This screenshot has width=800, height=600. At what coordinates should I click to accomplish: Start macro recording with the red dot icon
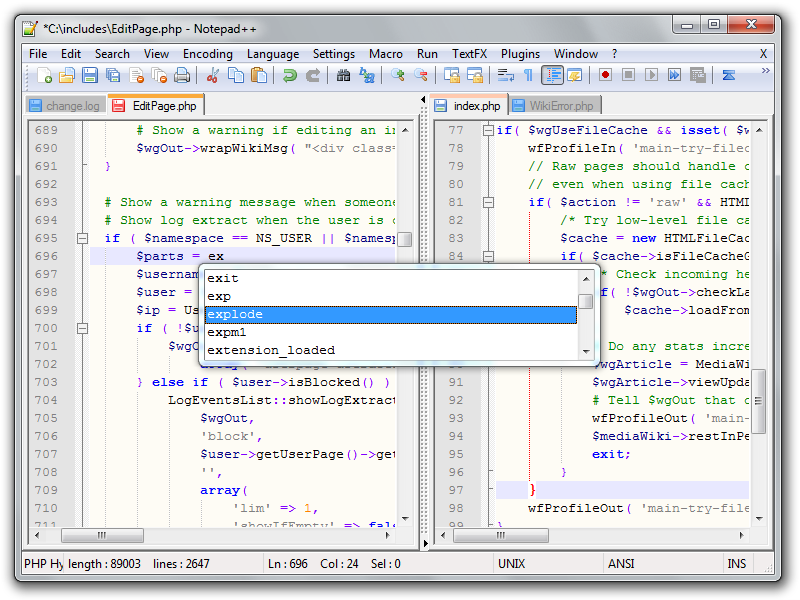click(x=605, y=75)
